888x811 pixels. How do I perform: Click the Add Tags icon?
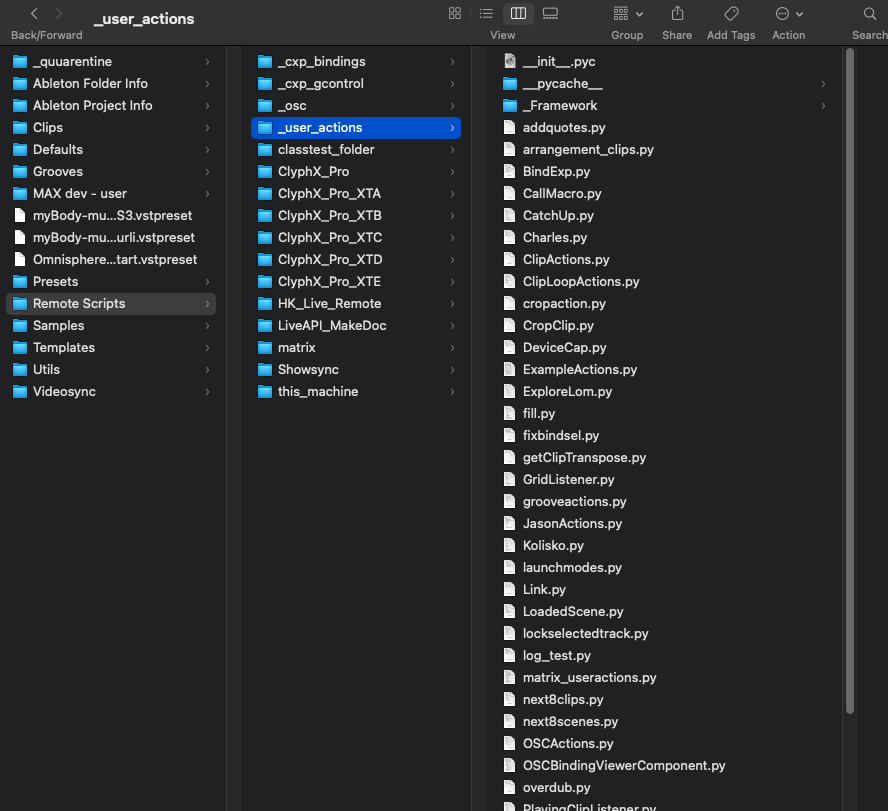pos(731,13)
